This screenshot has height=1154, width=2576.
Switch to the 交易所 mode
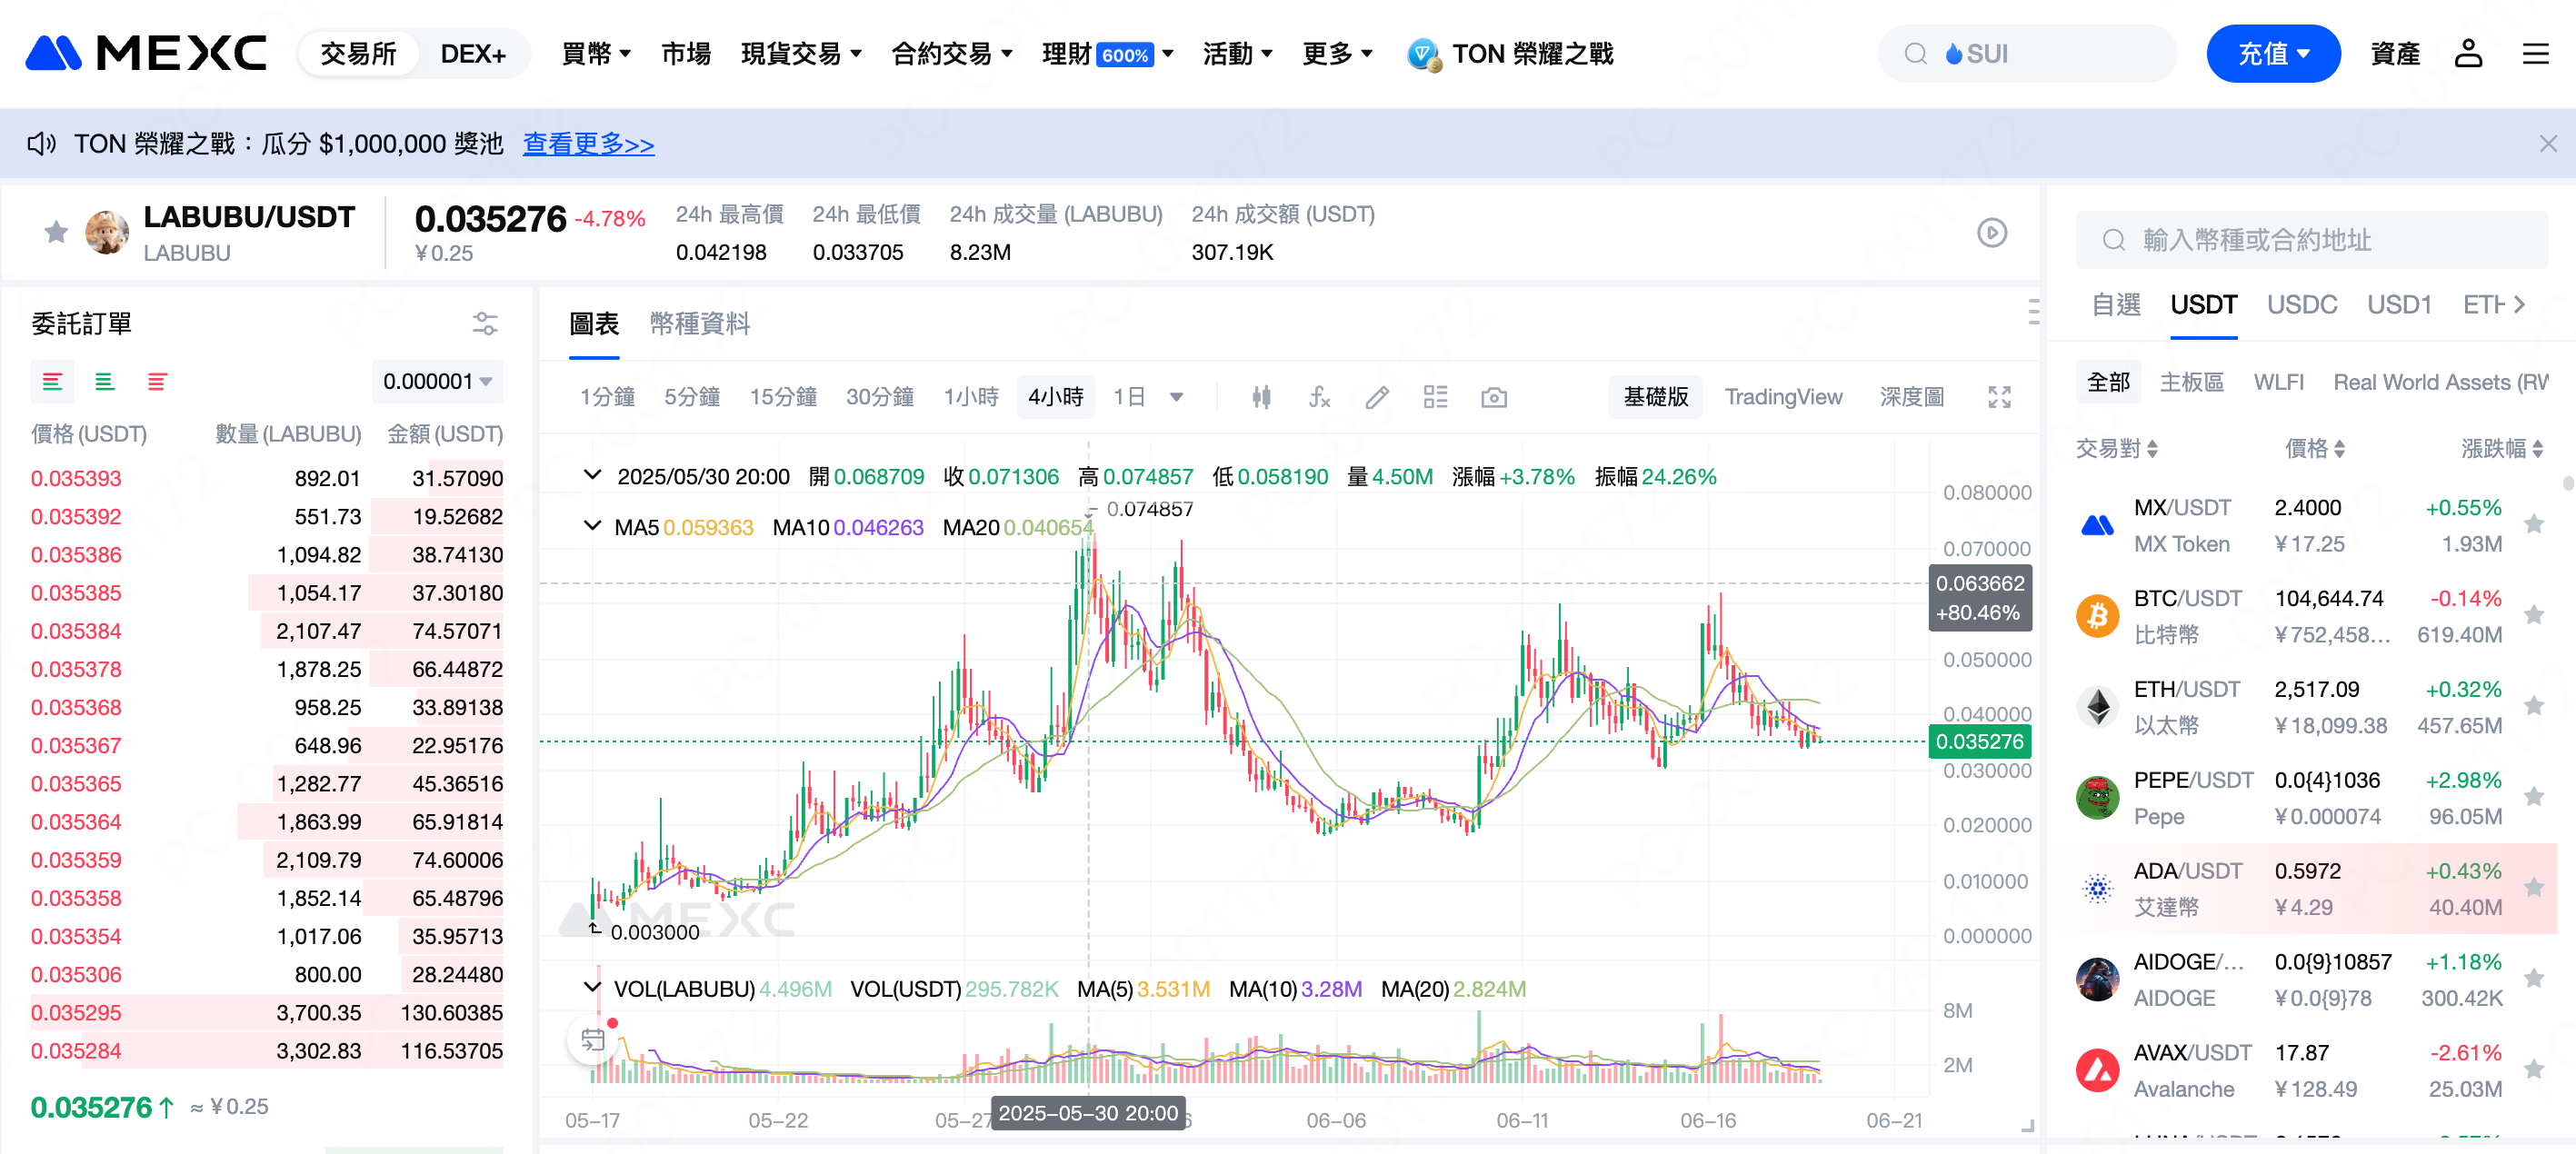pyautogui.click(x=359, y=53)
